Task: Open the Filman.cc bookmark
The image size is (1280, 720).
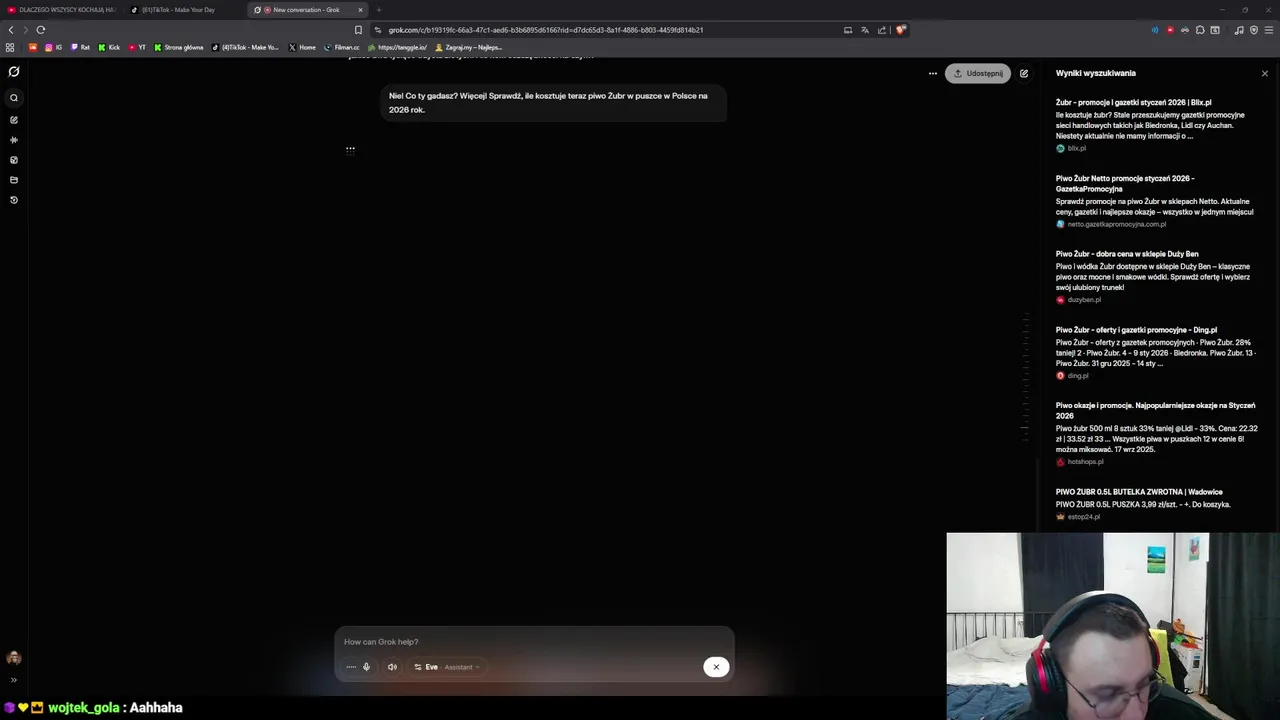Action: 342,47
